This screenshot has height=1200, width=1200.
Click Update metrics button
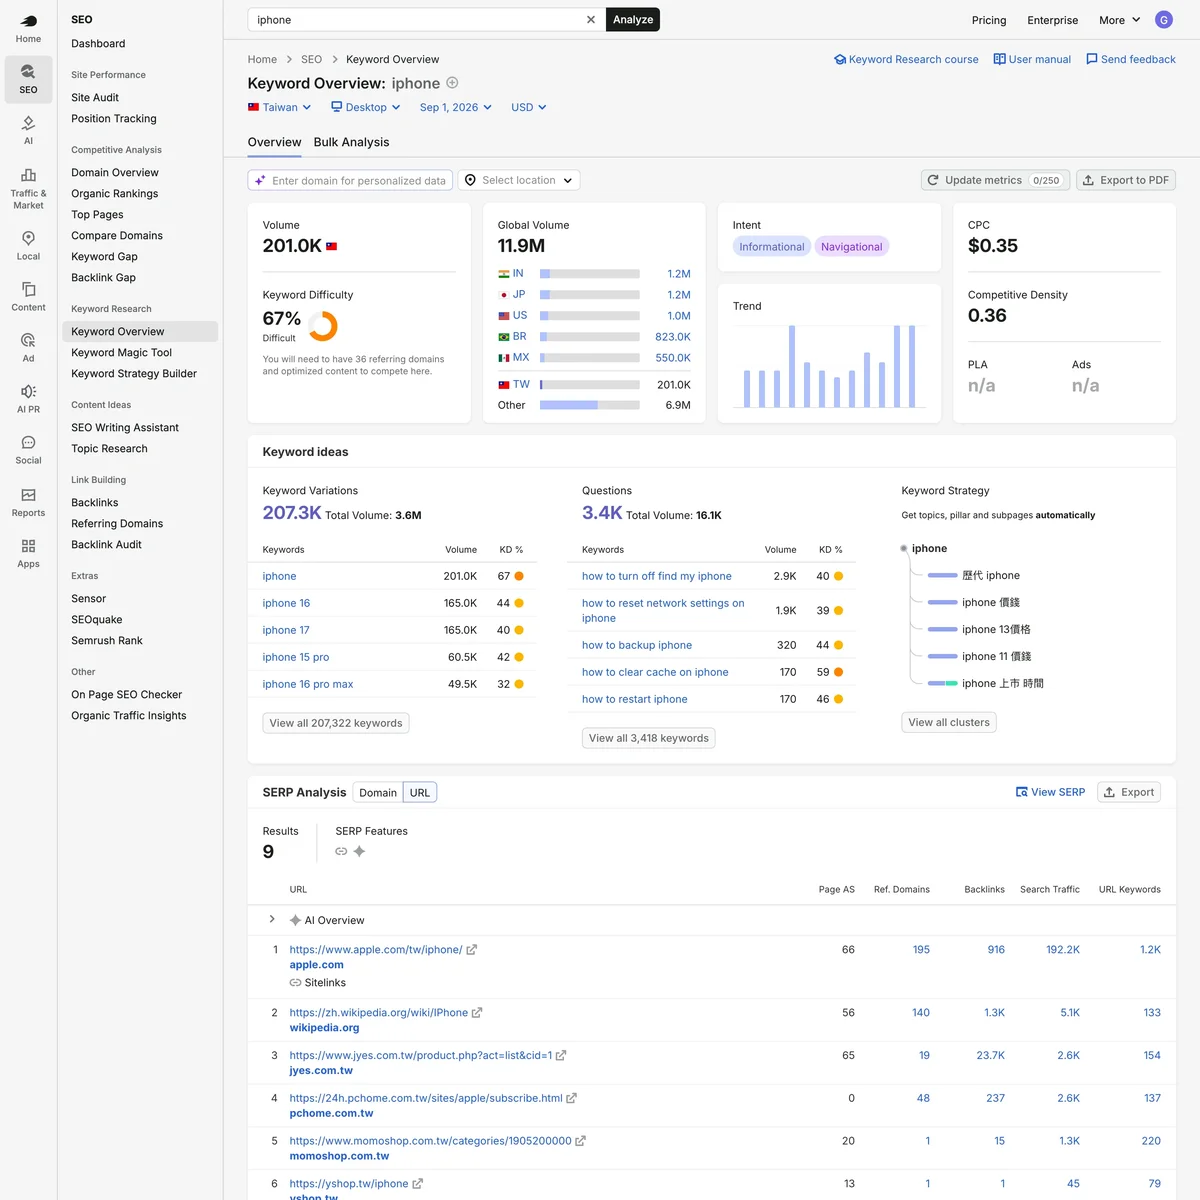995,180
